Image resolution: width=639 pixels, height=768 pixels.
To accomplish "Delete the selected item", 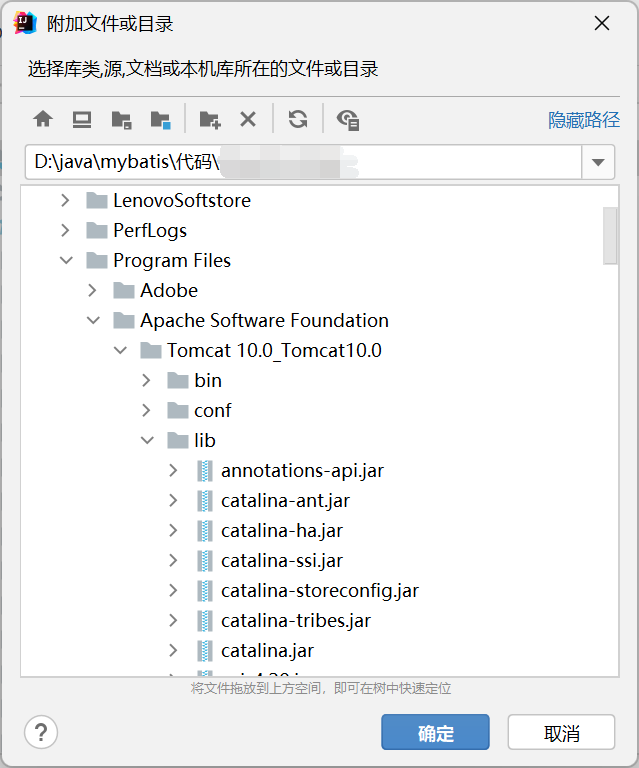I will (248, 120).
